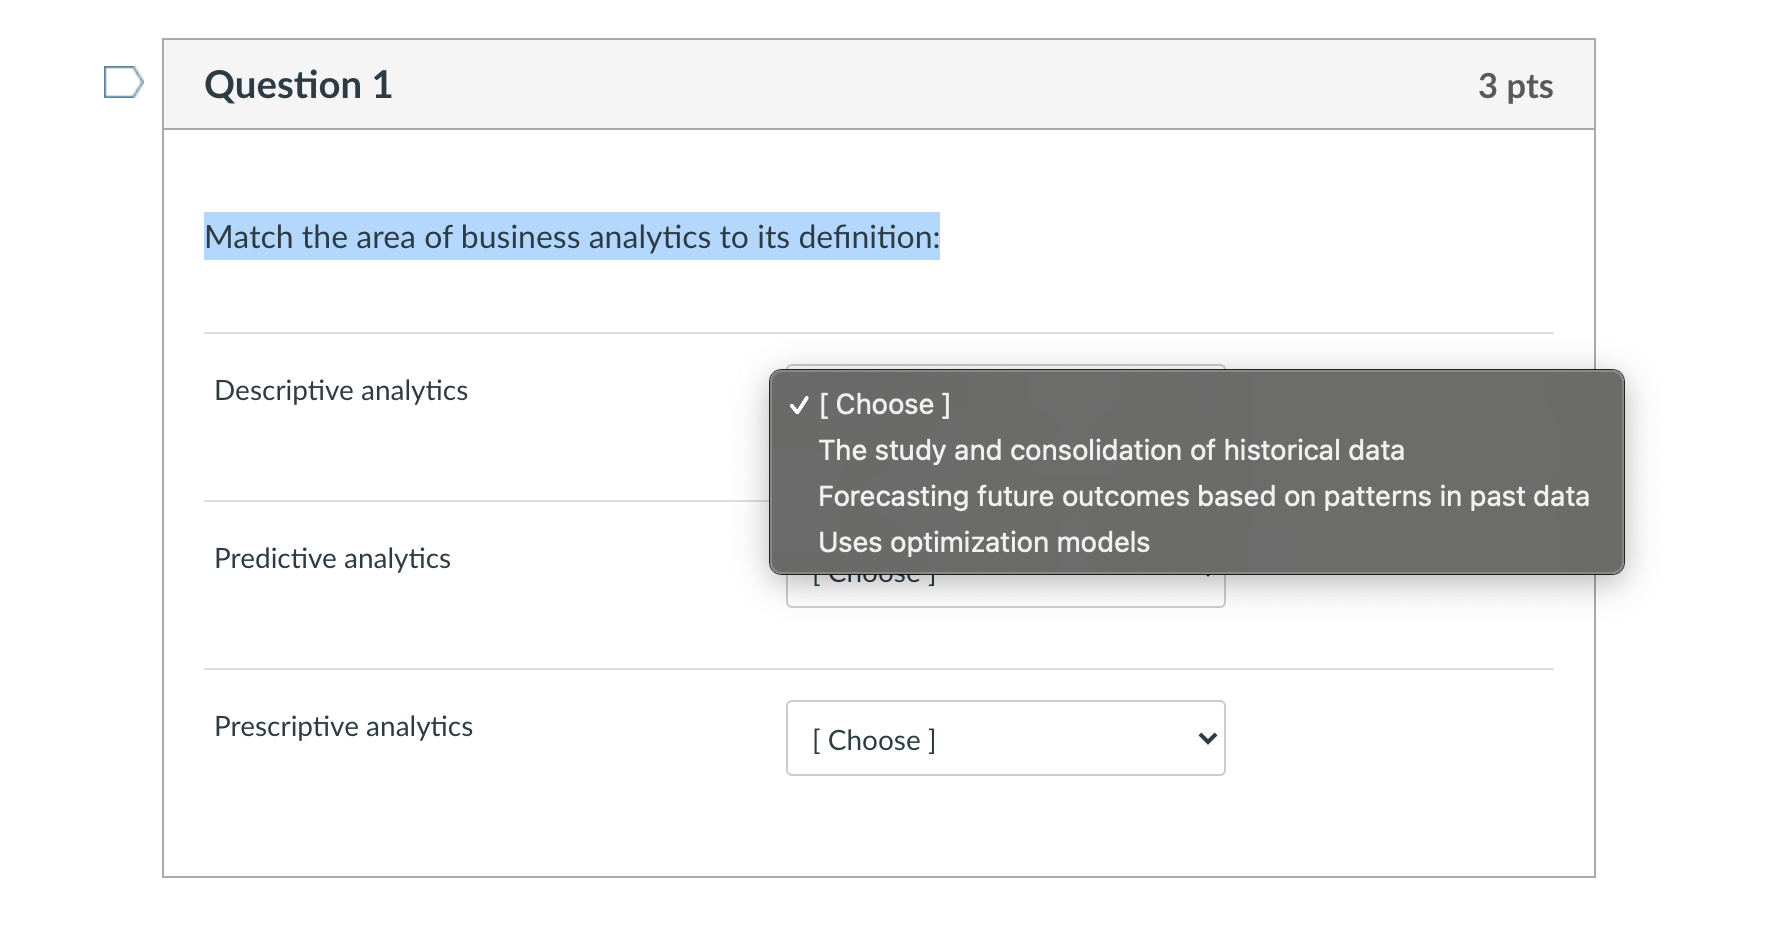Click the '3 pts' label
Screen dimensions: 1780x930
click(1516, 87)
